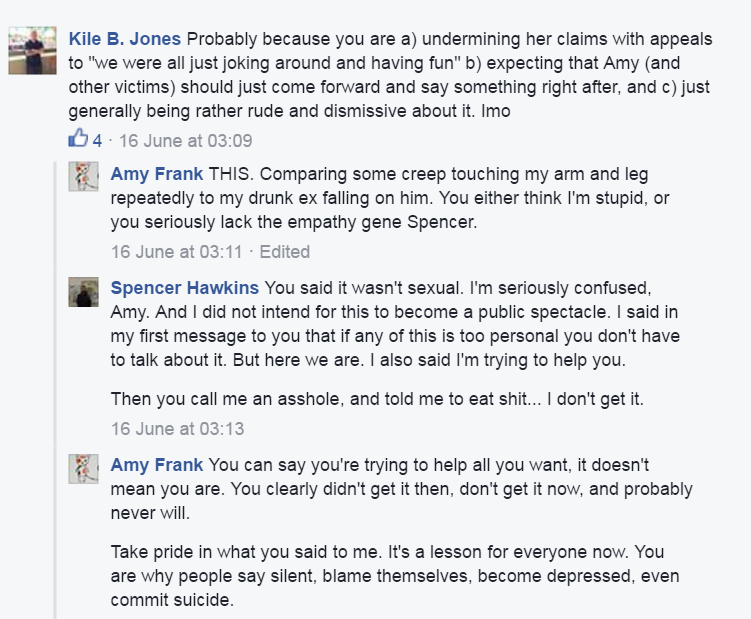Screen dimensions: 751x619
Task: Open the 16 June at 03:13 timestamp
Action: coord(178,429)
